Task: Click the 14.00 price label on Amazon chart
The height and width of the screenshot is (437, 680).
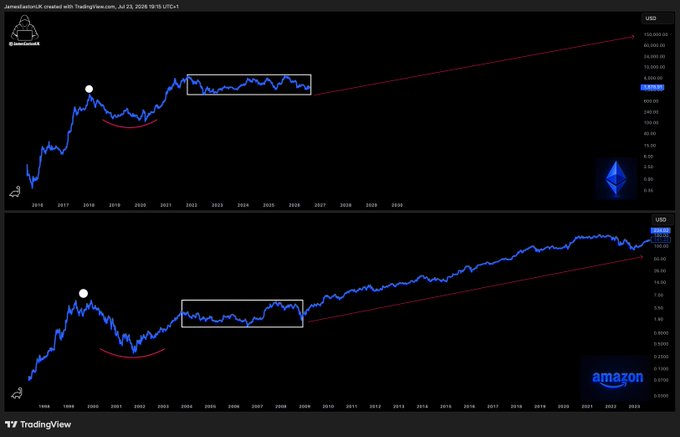Action: tap(659, 282)
